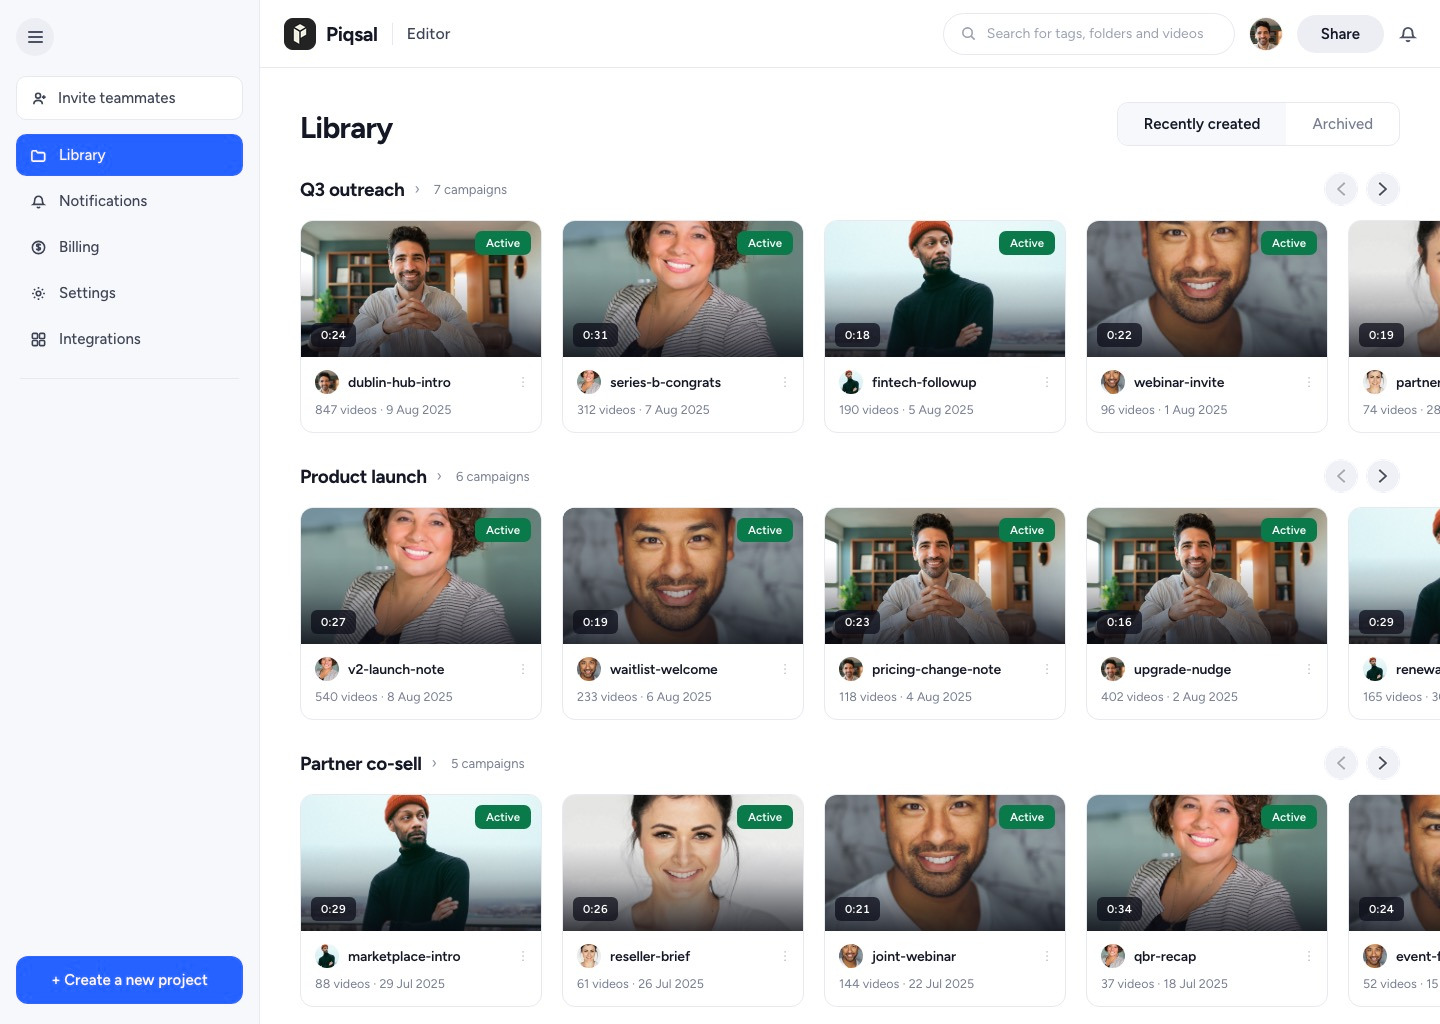The width and height of the screenshot is (1440, 1024).
Task: Expand the Partner co-sell folder chevron
Action: [434, 763]
